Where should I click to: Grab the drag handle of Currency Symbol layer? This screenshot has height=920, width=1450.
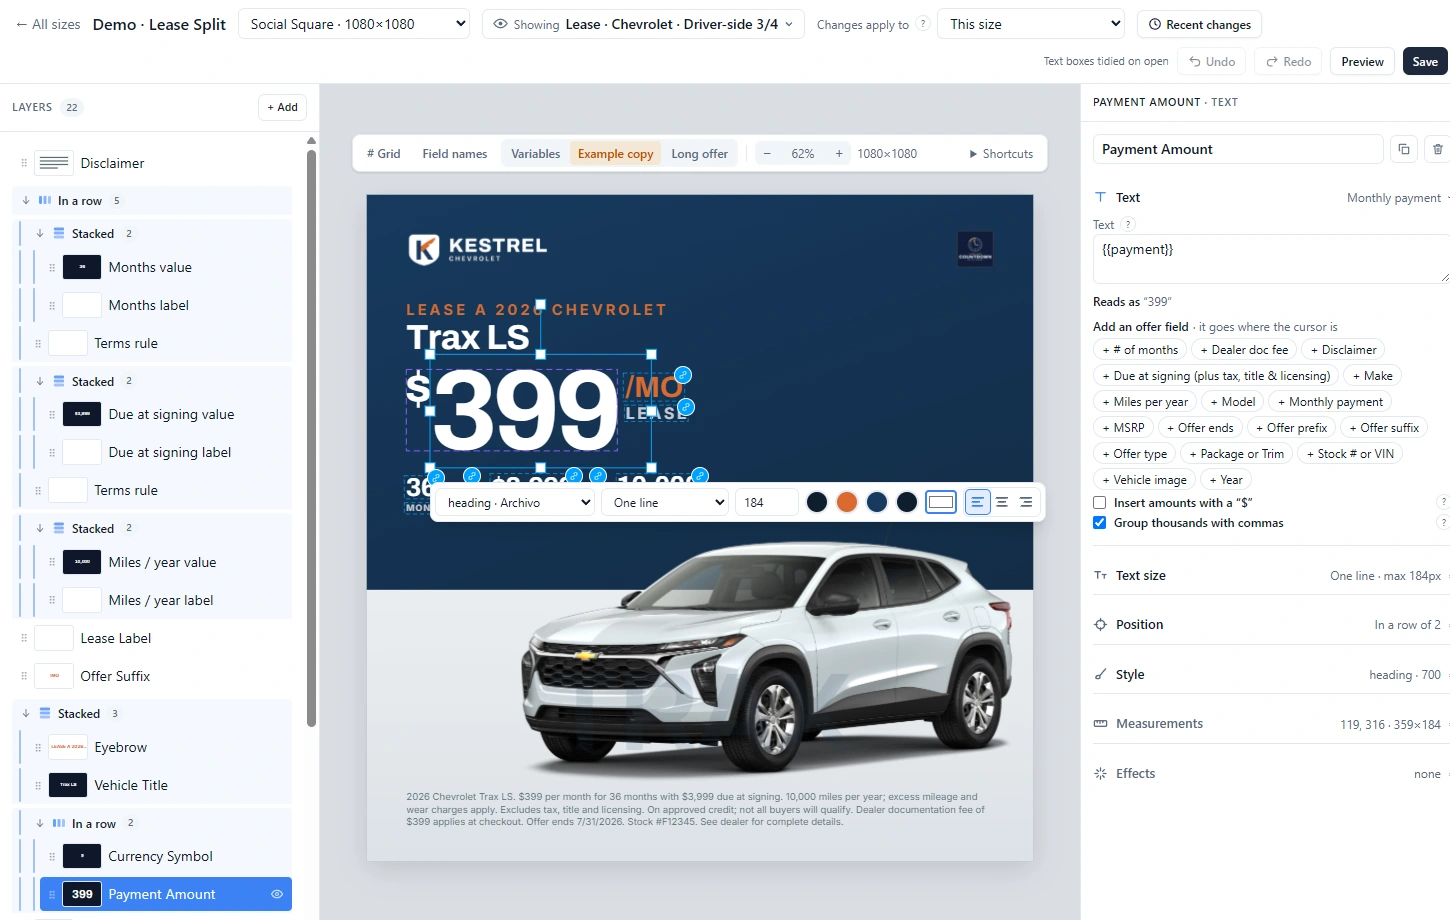(52, 856)
